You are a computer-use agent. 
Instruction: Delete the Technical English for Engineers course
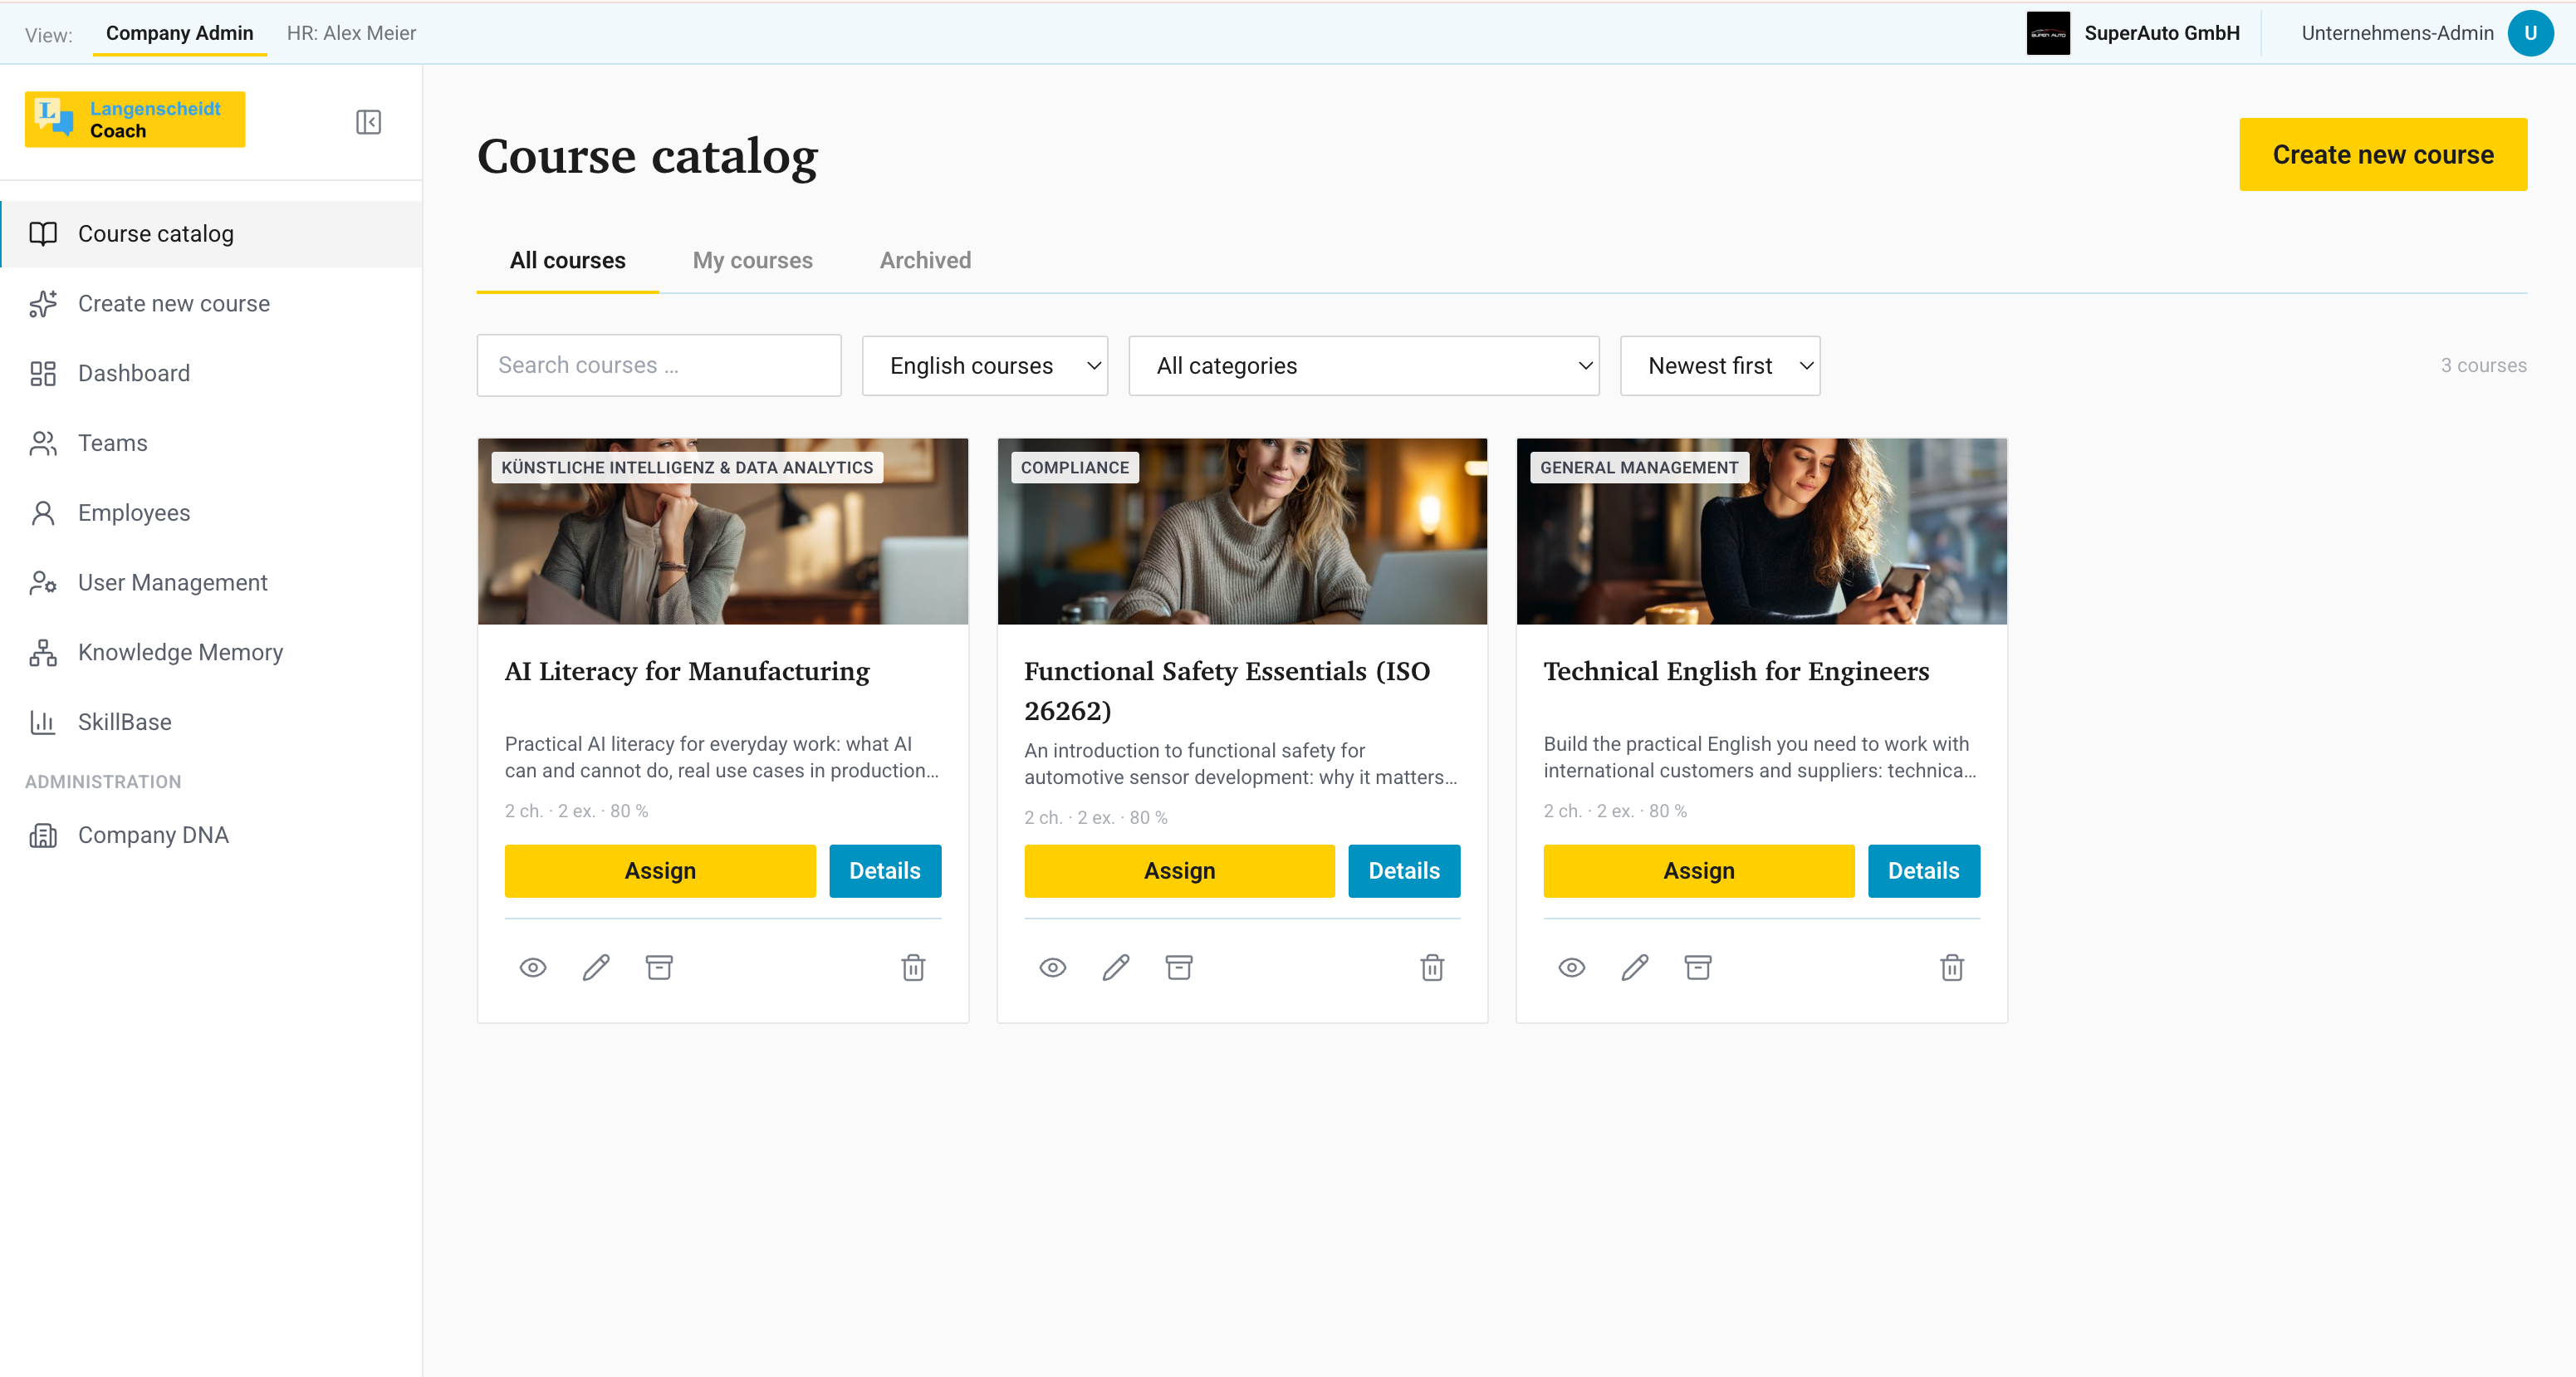1952,967
